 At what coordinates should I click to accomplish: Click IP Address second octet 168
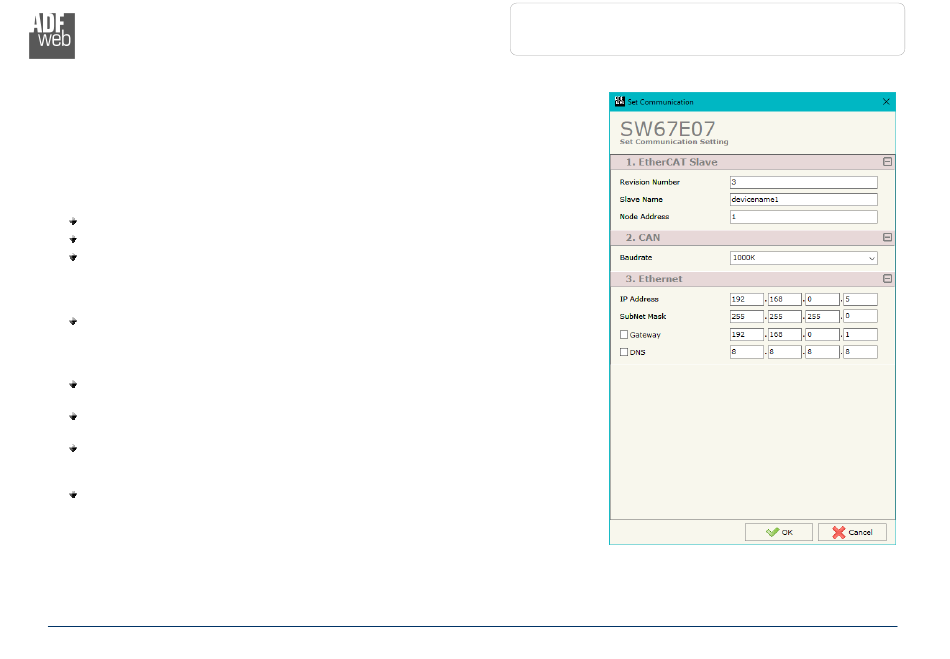[x=785, y=299]
